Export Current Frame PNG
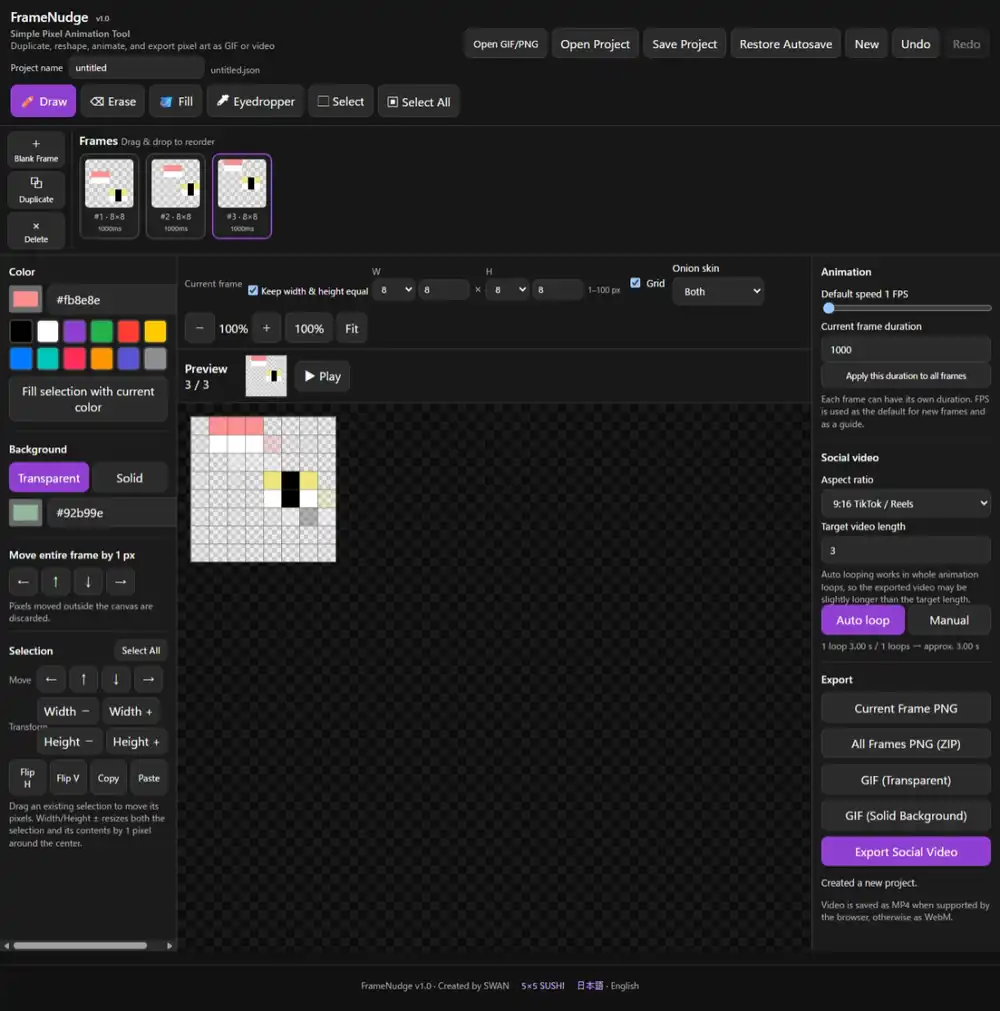1000x1011 pixels. [905, 708]
